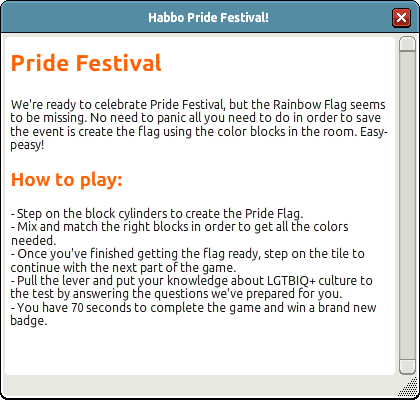Click the 'Habbo Pride Festival!' title bar text
The height and width of the screenshot is (400, 420).
209,17
